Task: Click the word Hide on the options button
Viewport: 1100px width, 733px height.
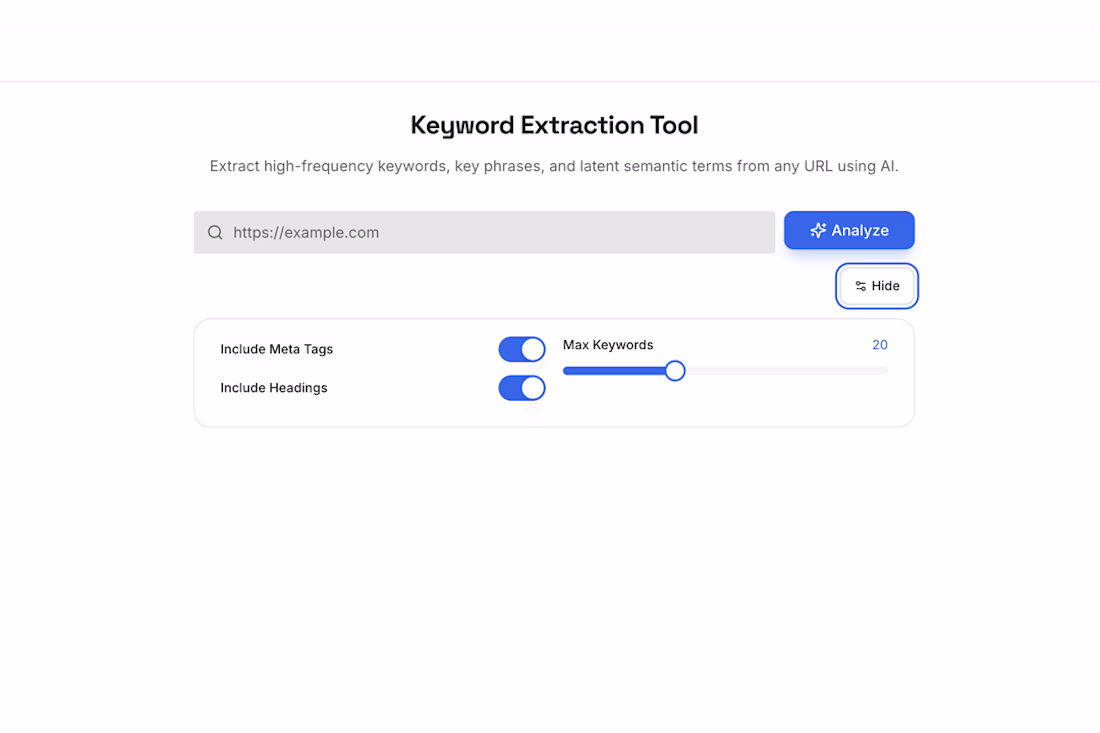Action: click(x=885, y=286)
